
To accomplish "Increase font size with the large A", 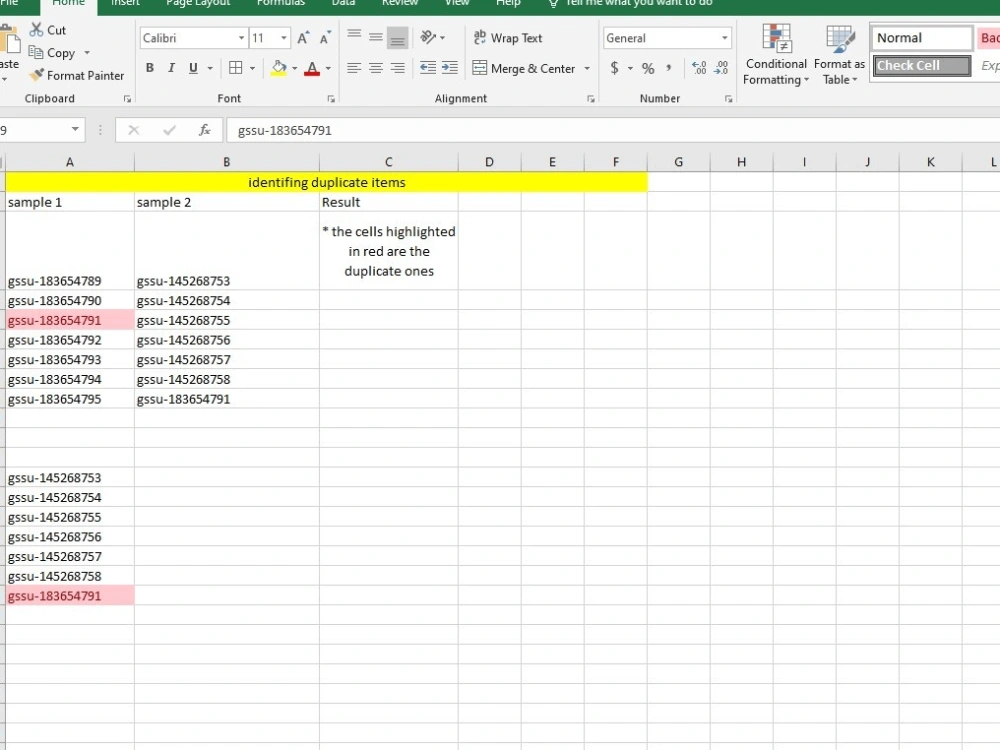I will click(x=303, y=38).
